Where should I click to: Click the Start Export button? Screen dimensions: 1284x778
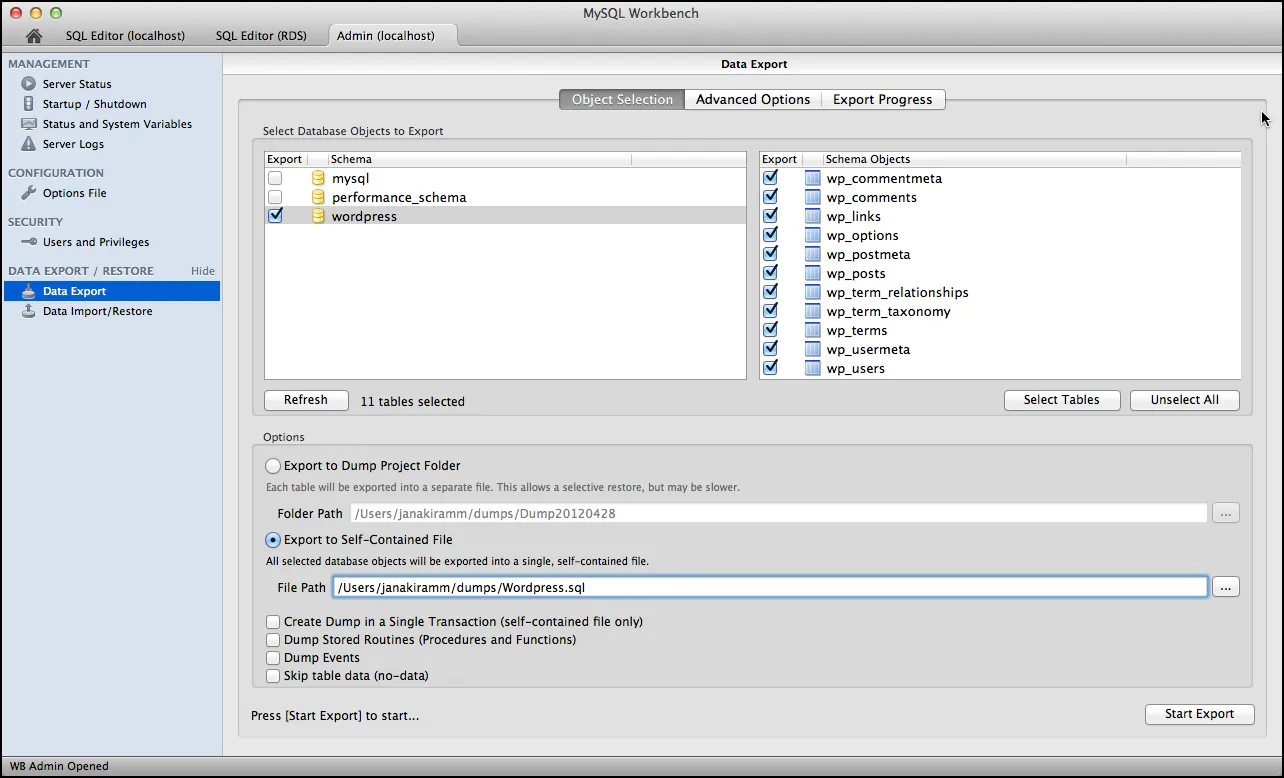(x=1200, y=714)
